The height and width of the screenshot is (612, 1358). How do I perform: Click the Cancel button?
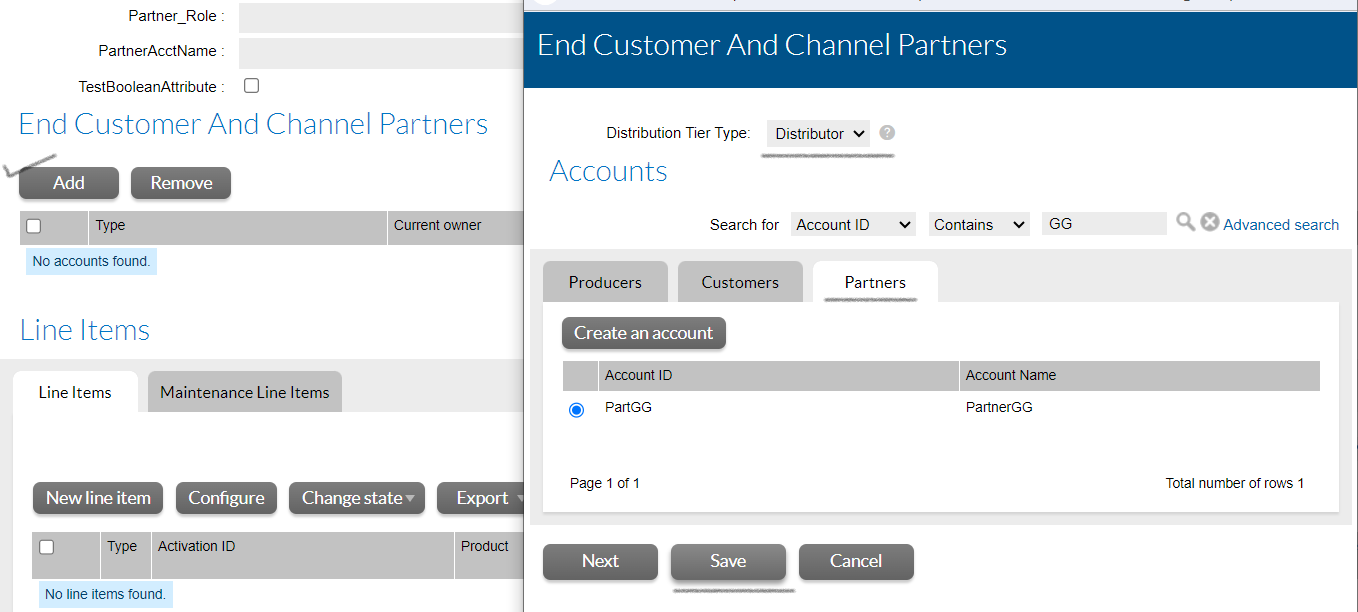point(856,561)
